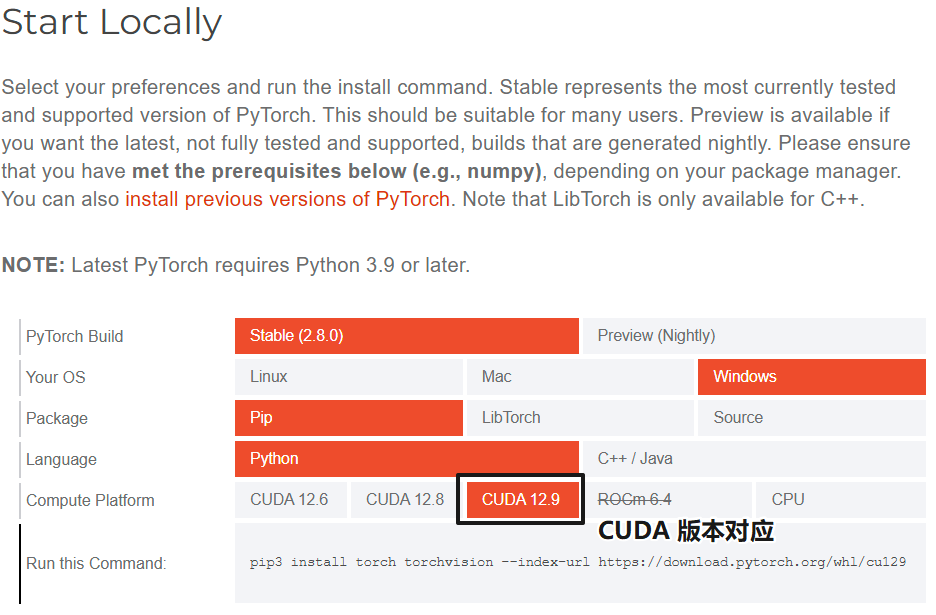
Task: Click the Start Locally heading
Action: point(112,23)
